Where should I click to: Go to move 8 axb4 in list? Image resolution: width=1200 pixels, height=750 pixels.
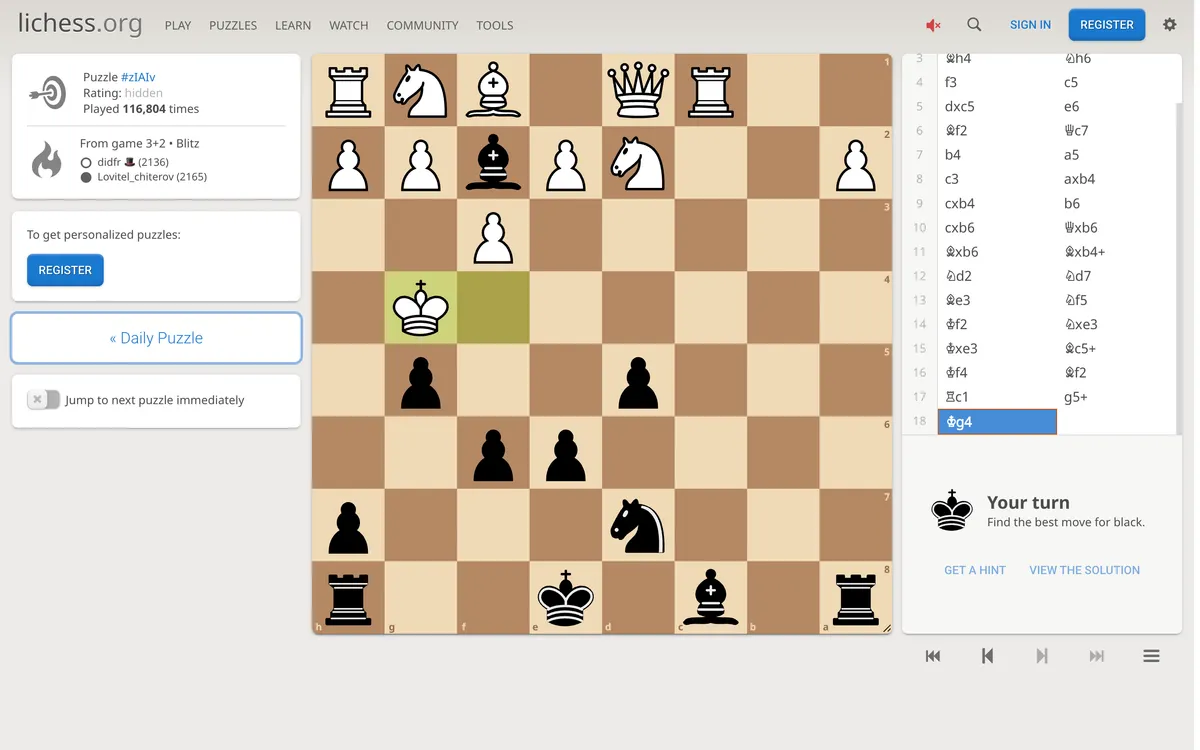[1116, 179]
